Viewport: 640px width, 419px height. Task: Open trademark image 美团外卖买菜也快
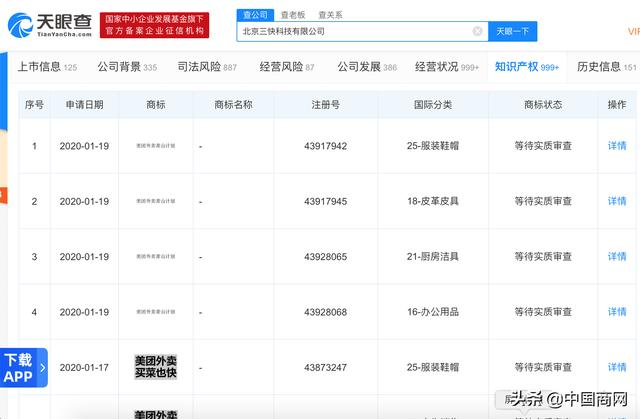155,366
